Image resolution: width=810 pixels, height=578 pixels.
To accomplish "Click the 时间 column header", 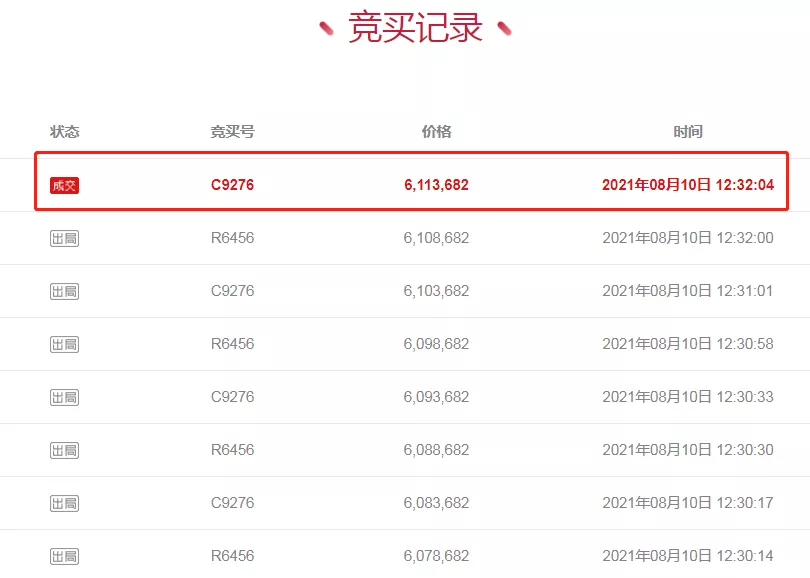I will click(x=688, y=132).
